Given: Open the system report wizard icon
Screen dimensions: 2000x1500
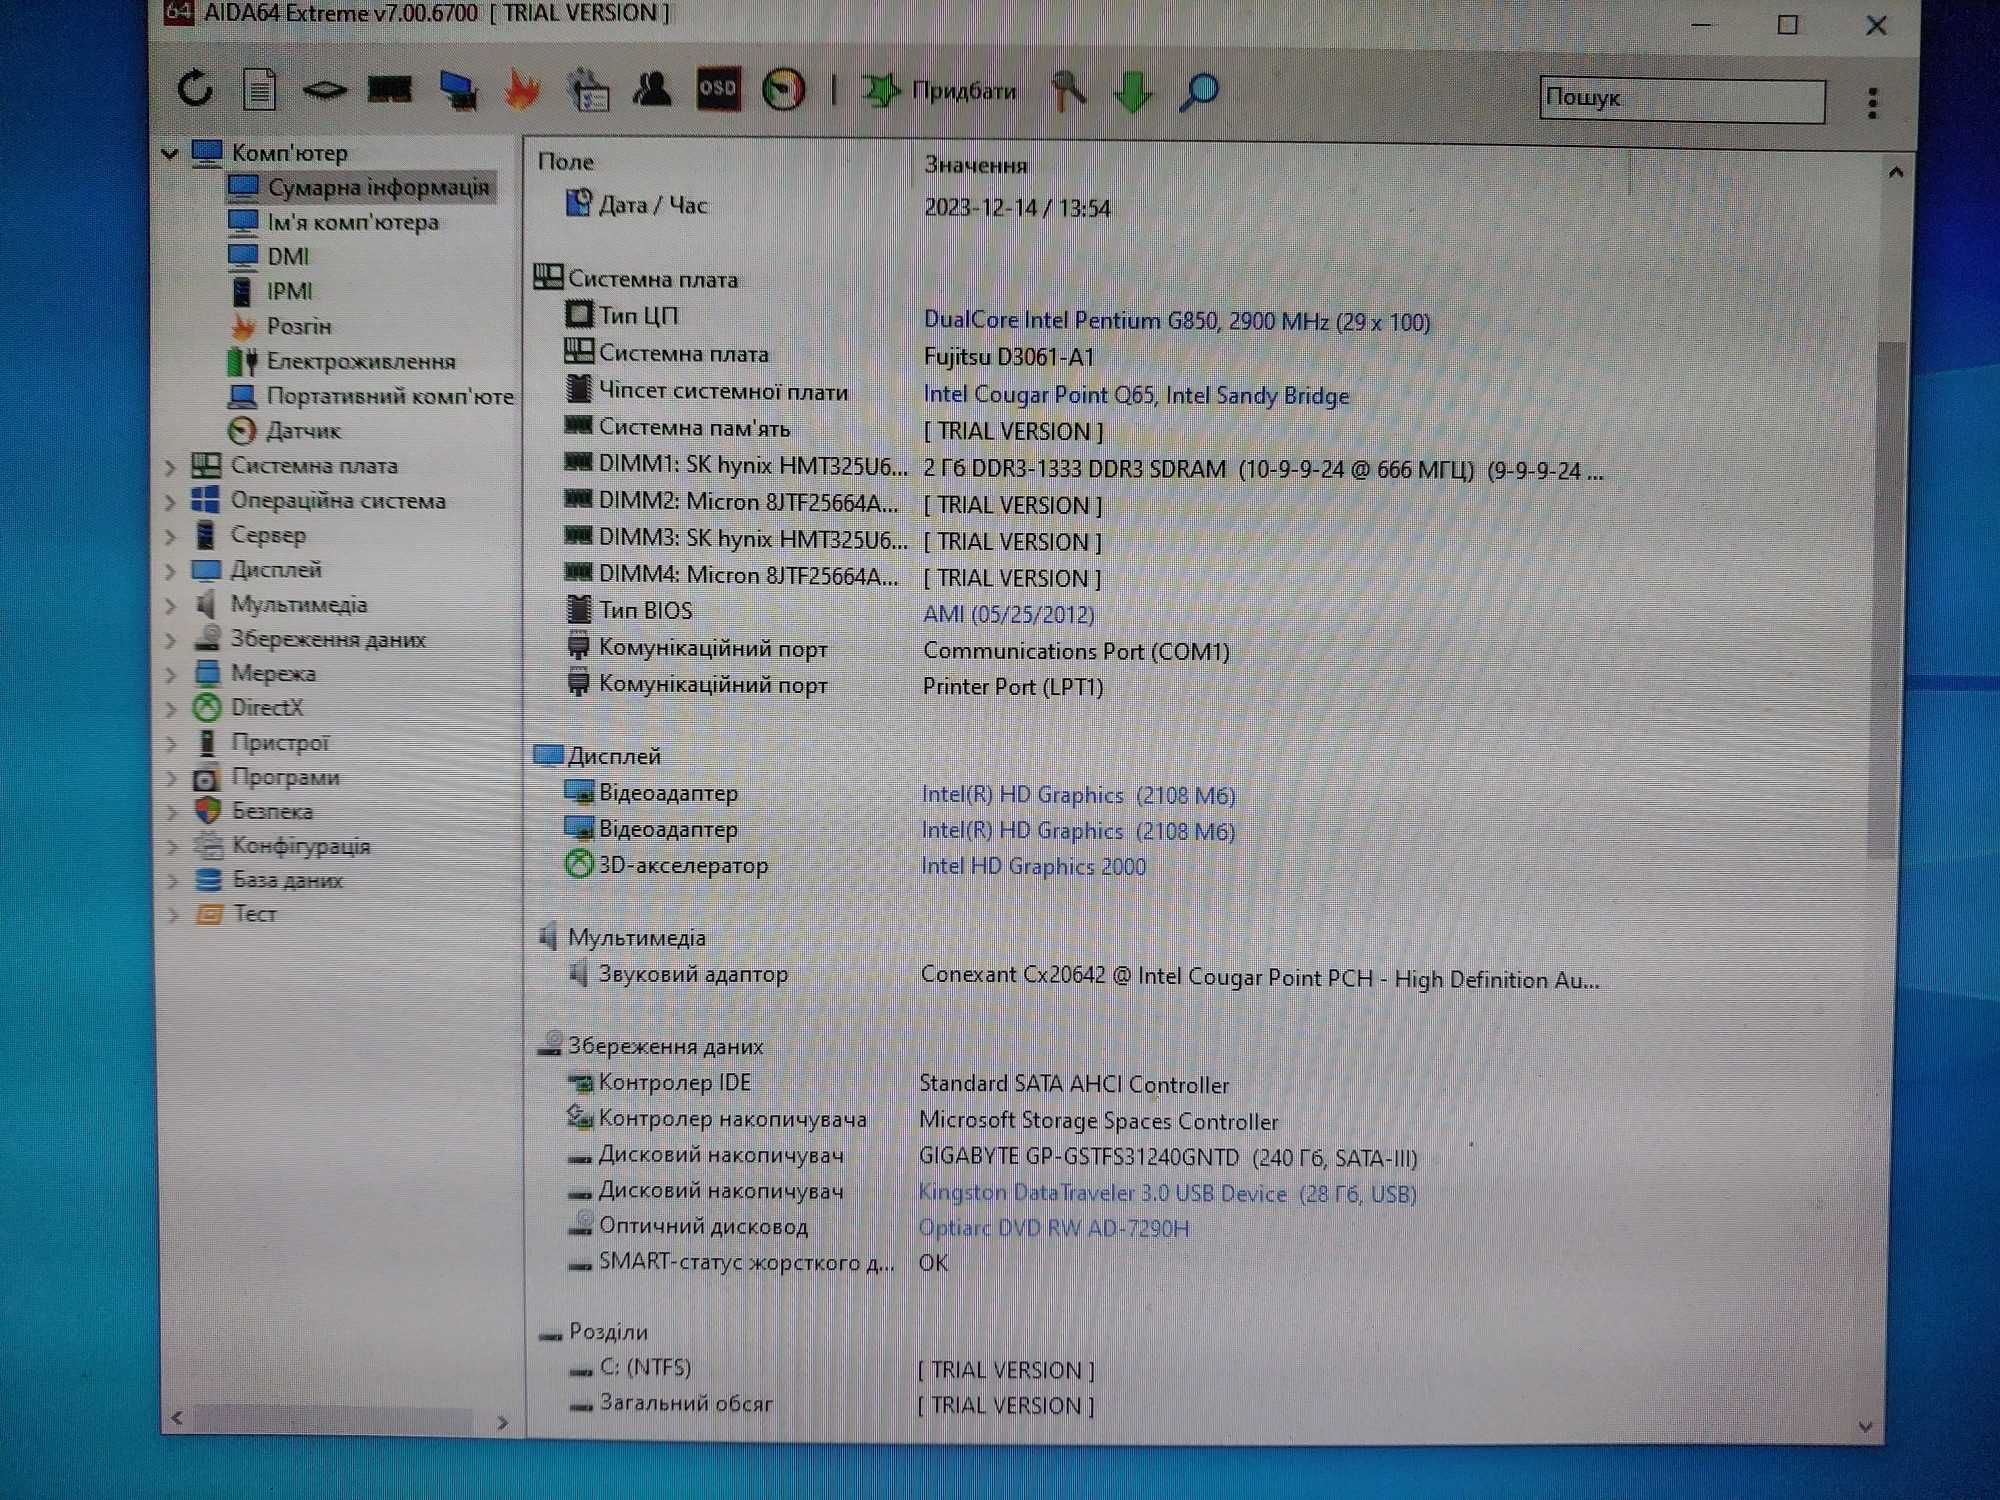Looking at the screenshot, I should (x=588, y=90).
